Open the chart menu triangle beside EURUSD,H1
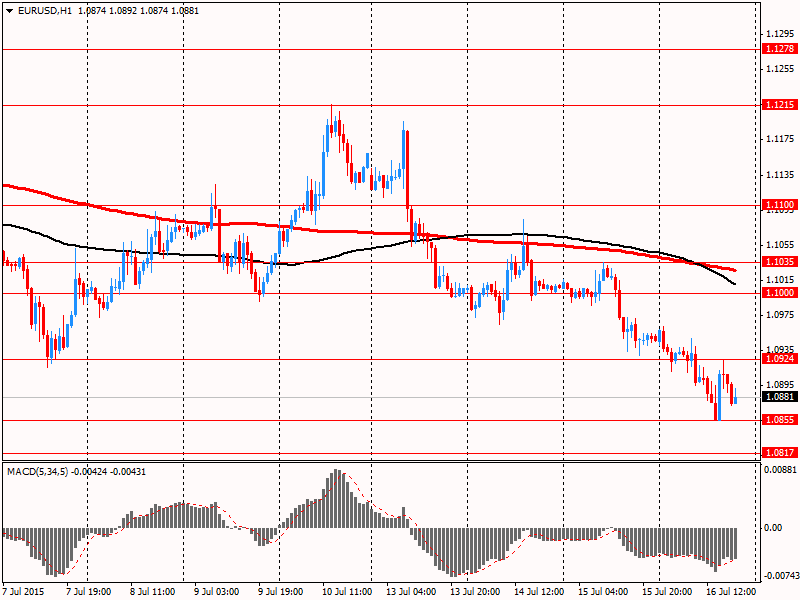Image resolution: width=800 pixels, height=600 pixels. coord(9,11)
